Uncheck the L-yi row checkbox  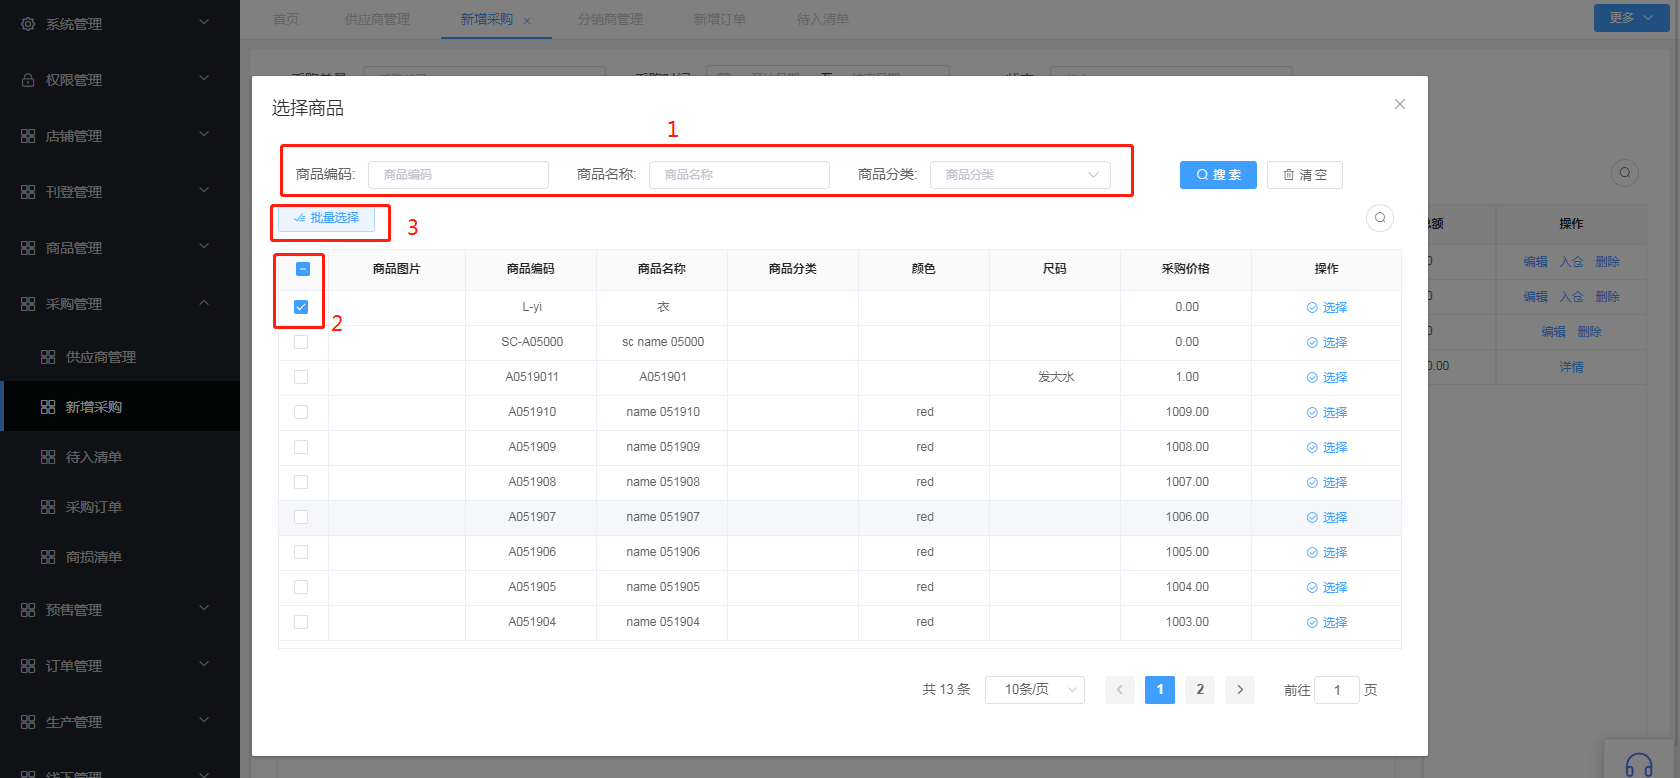[301, 307]
